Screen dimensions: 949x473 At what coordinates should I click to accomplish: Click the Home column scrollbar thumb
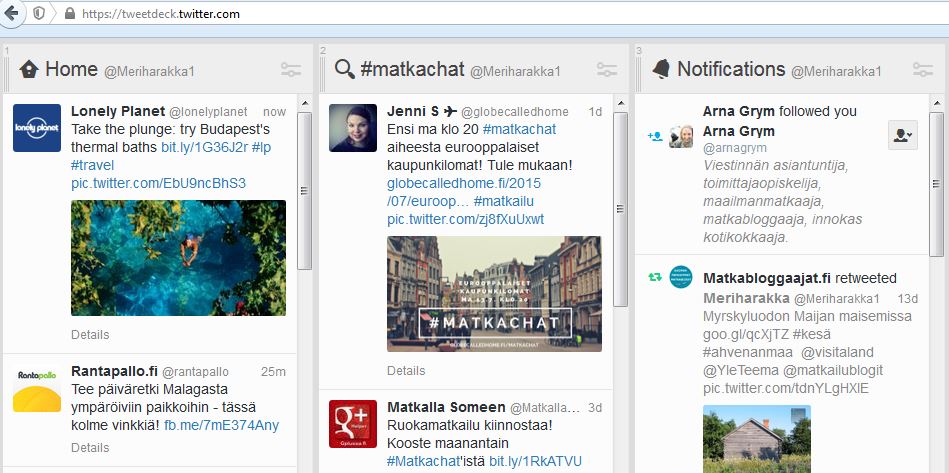click(304, 191)
